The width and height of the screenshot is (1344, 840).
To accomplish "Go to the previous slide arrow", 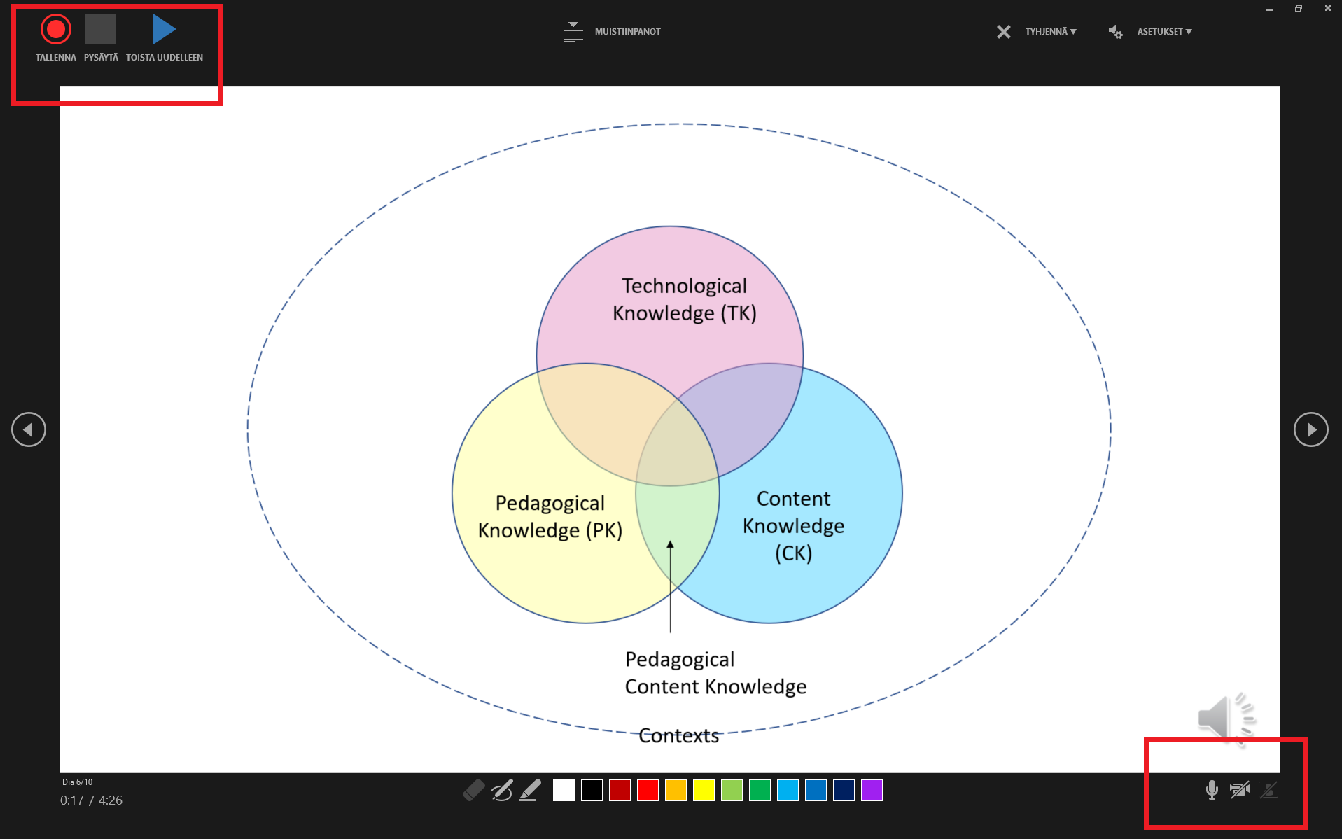I will (28, 429).
